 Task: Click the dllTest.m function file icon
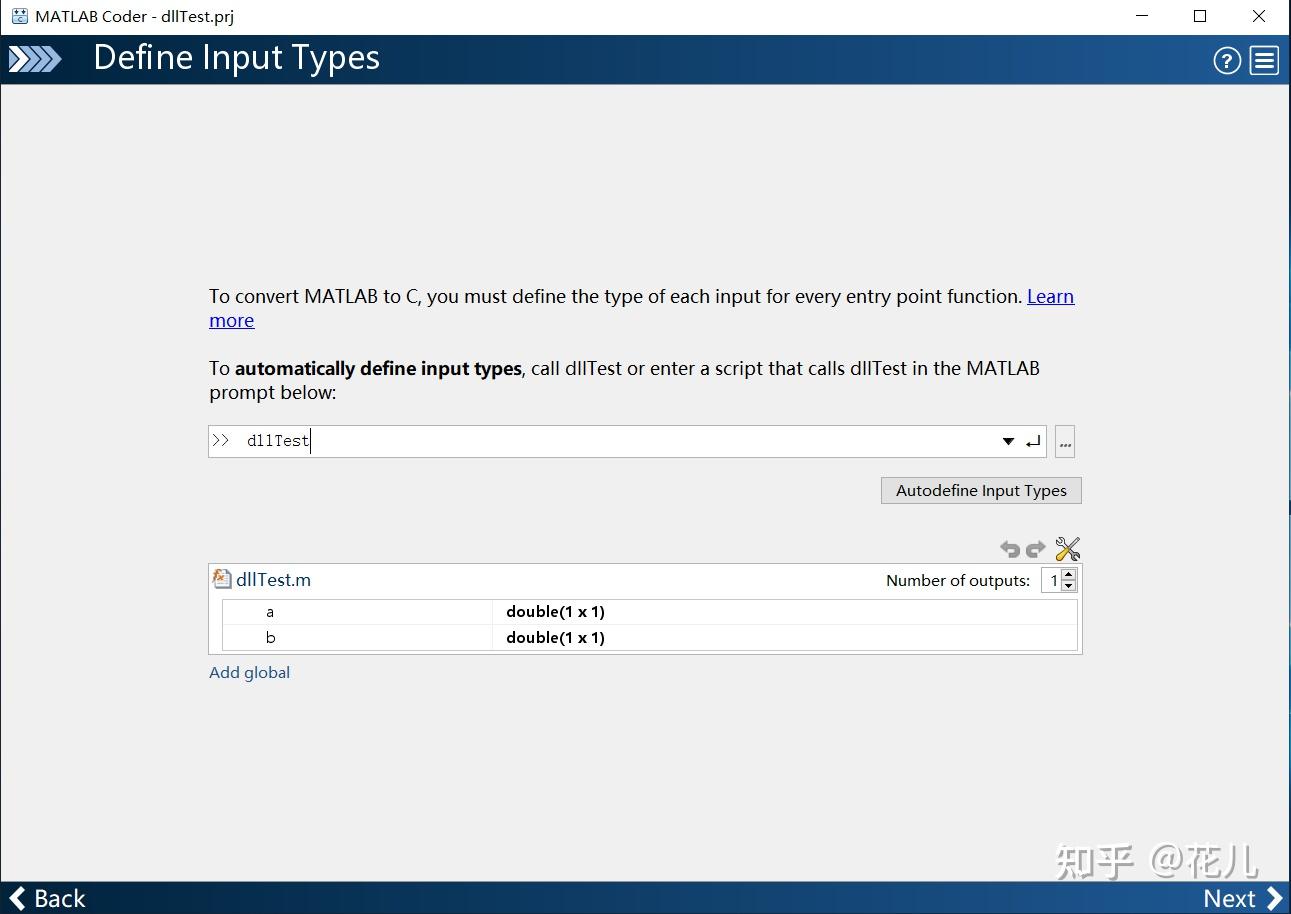[x=222, y=579]
